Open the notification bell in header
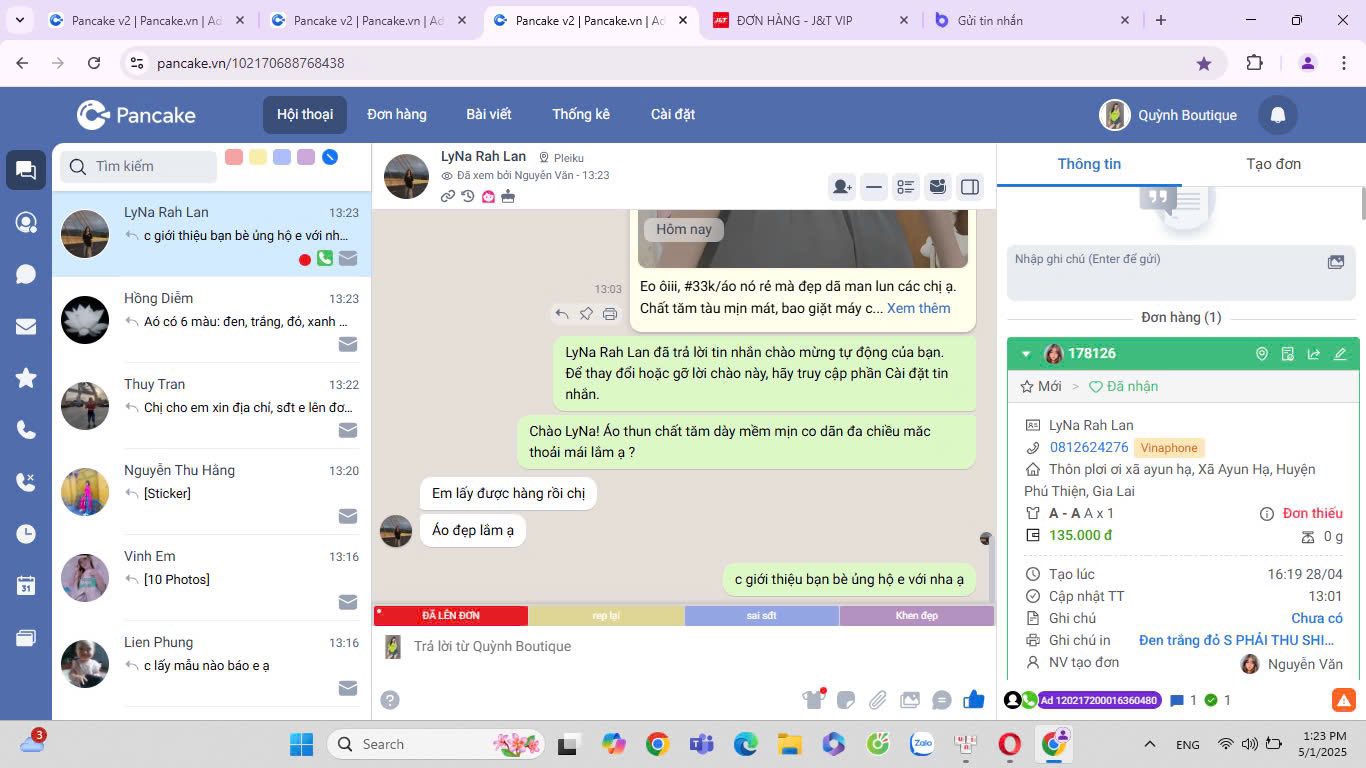1366x768 pixels. (x=1277, y=115)
